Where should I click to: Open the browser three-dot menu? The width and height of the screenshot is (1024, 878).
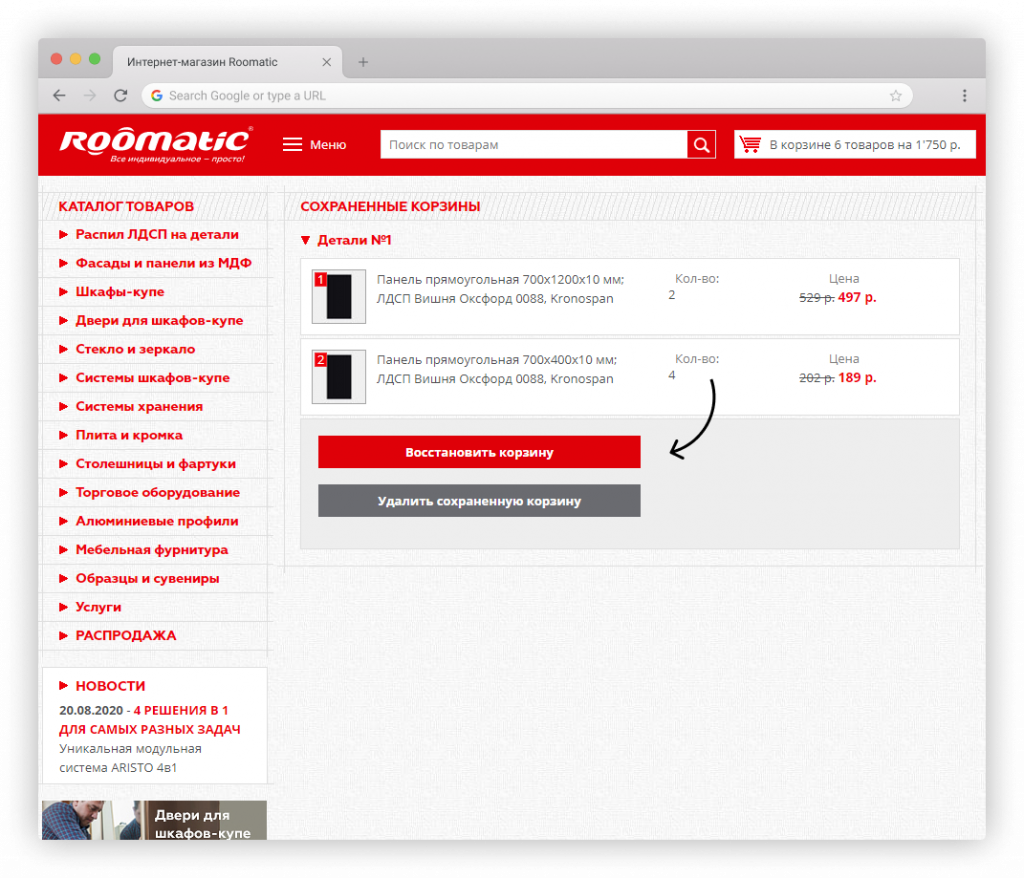point(964,96)
